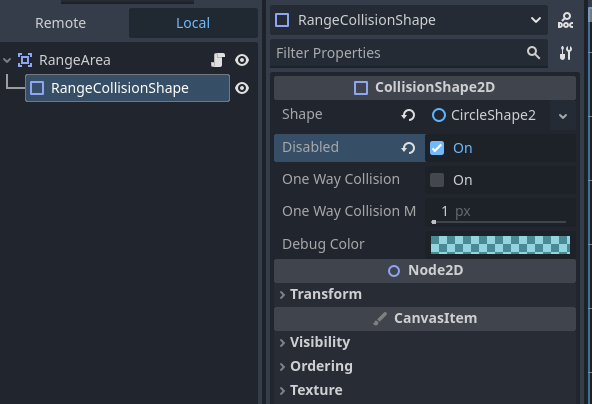592x404 pixels.
Task: Open the Debug Color swatch picker
Action: point(500,245)
